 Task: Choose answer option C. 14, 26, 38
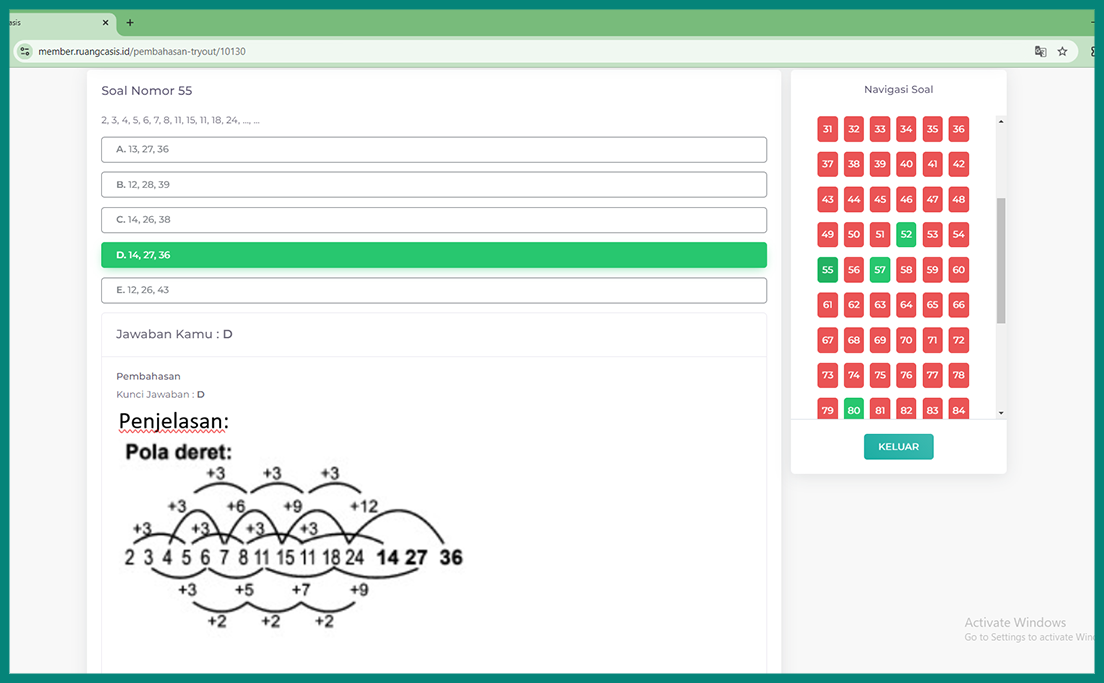coord(433,220)
